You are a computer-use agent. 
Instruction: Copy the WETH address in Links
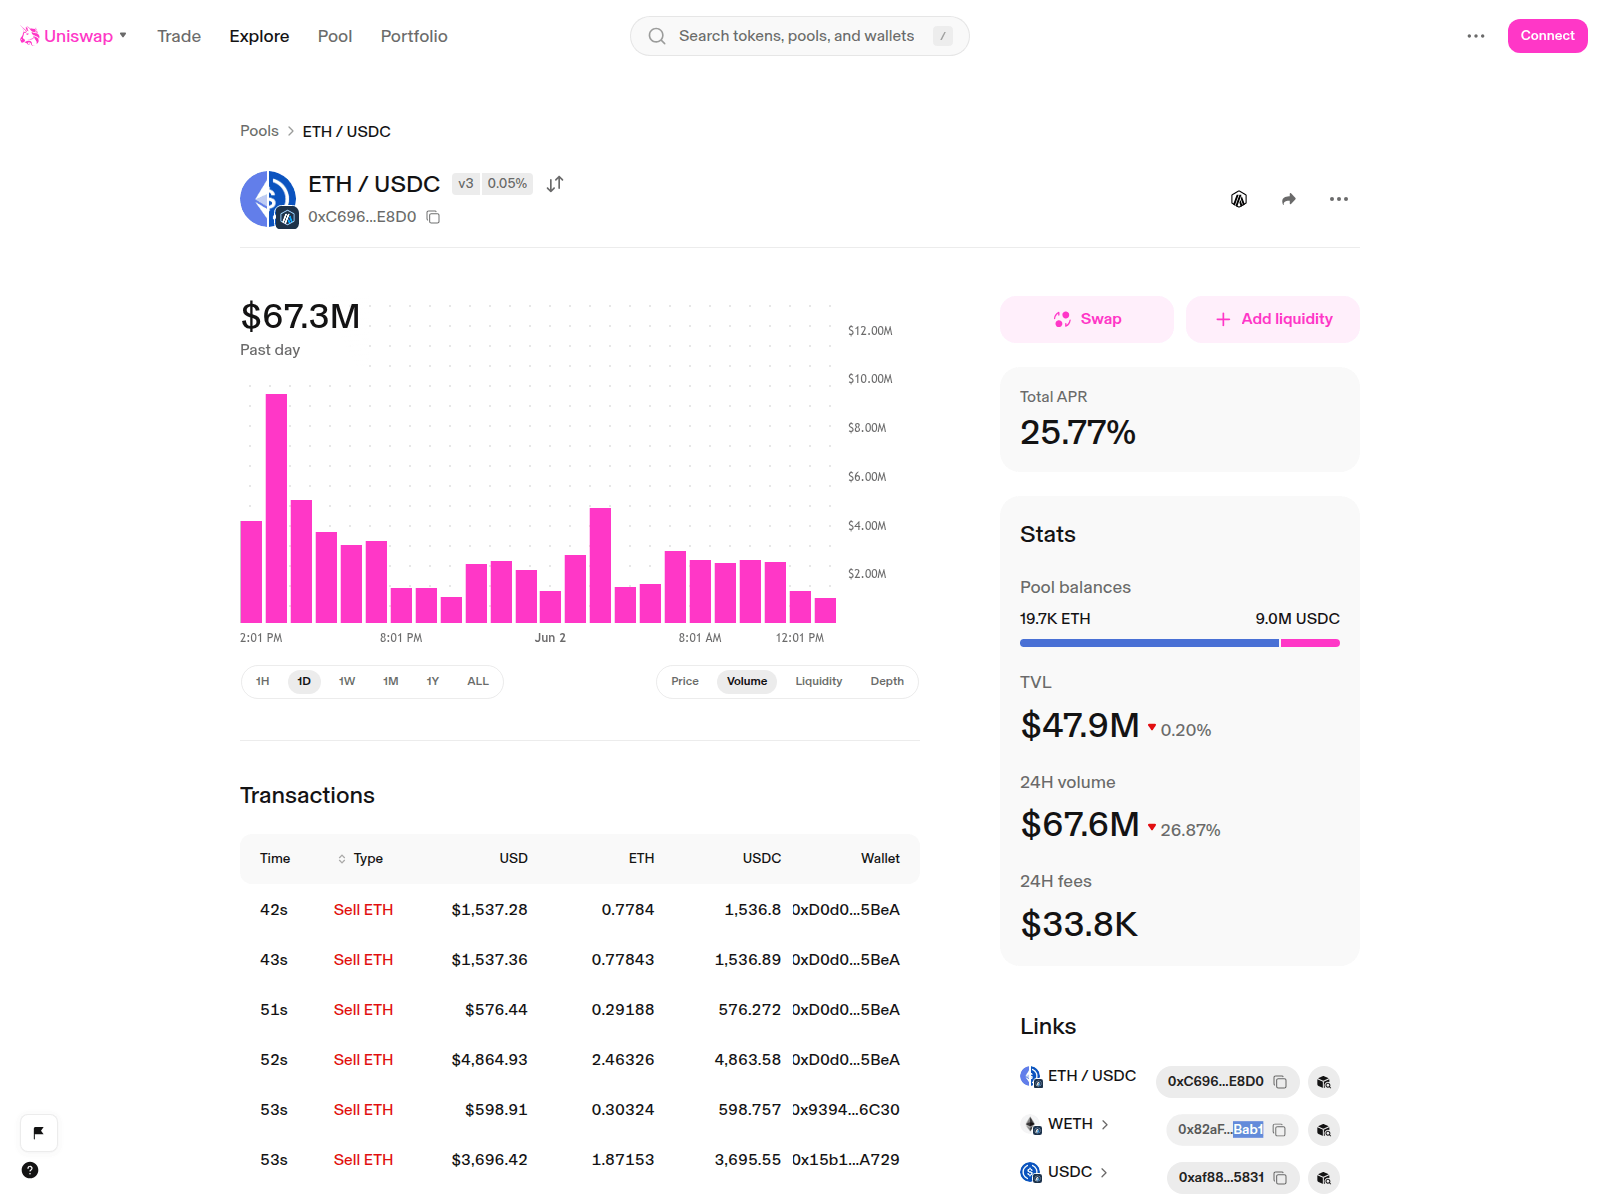pos(1279,1130)
